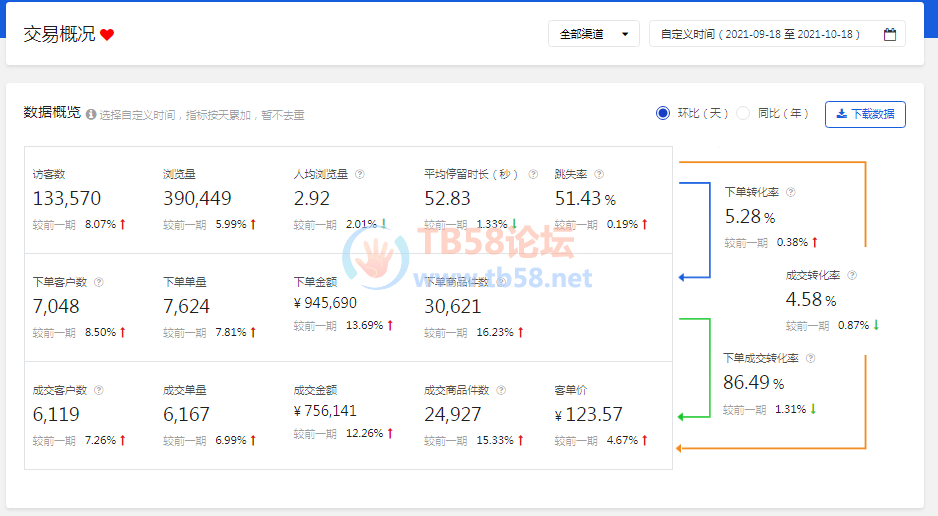This screenshot has width=938, height=516.
Task: Click the 下单金额 metric value
Action: click(325, 303)
